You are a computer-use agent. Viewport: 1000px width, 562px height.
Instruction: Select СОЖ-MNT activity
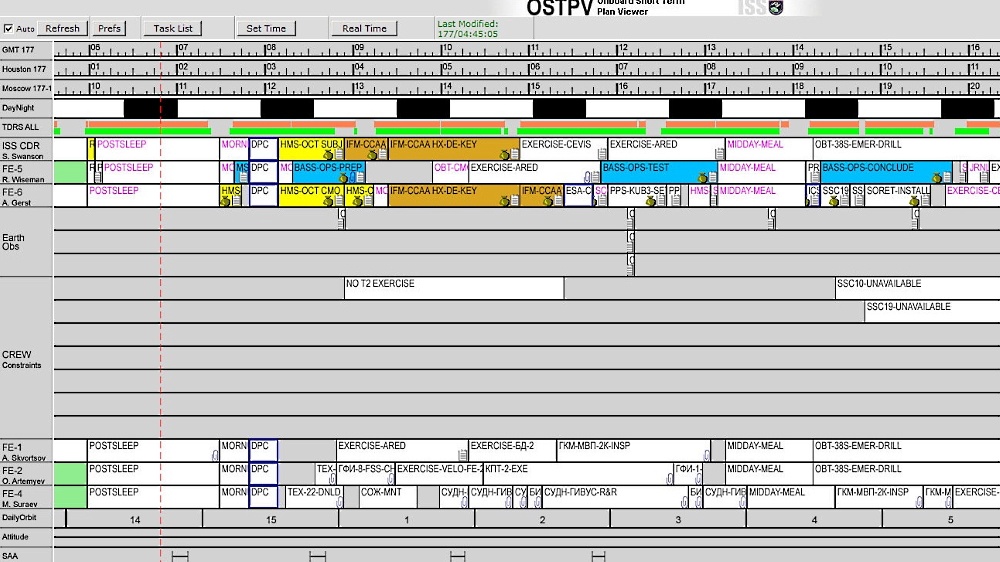tap(388, 497)
